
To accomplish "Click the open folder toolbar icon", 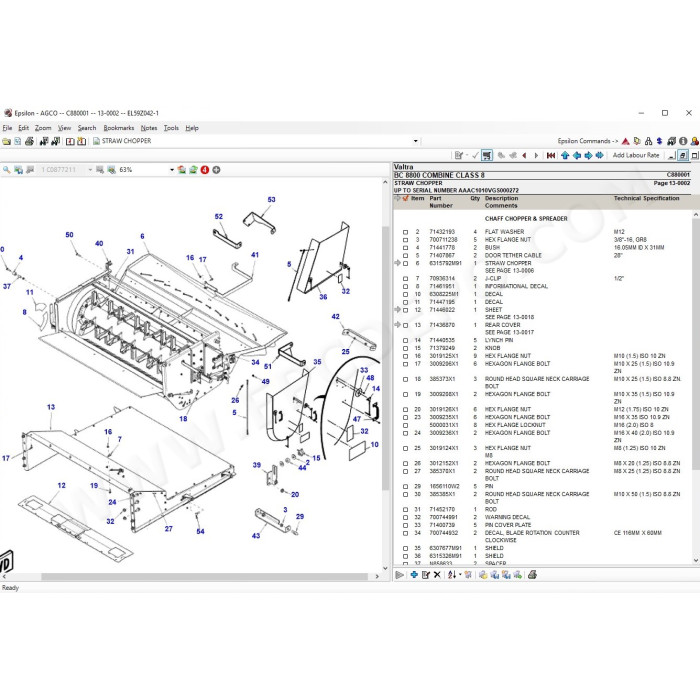I will [6, 142].
